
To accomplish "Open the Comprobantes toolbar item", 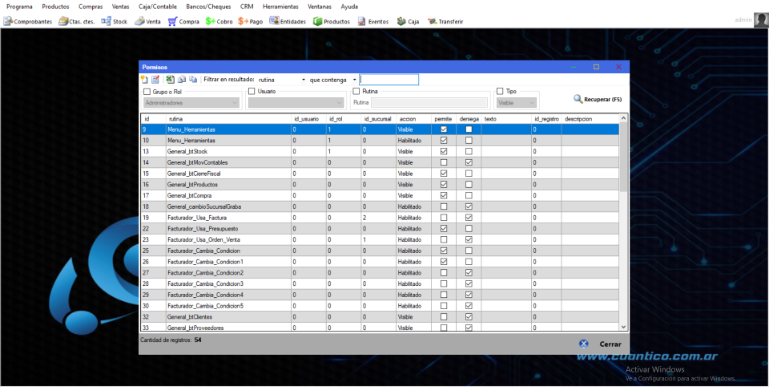I will click(28, 22).
